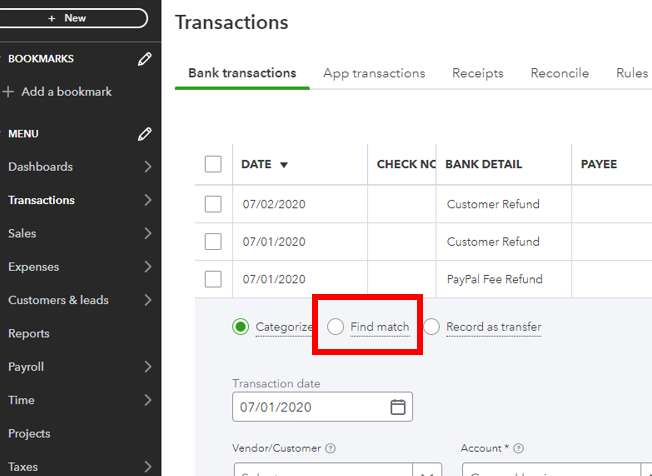The width and height of the screenshot is (652, 476).
Task: Open the calendar picker for Transaction date
Action: pos(397,407)
